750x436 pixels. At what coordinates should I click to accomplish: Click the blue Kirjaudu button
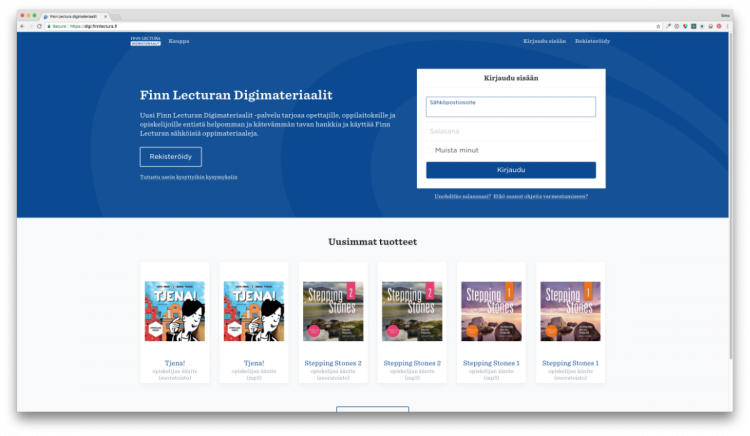(x=511, y=170)
